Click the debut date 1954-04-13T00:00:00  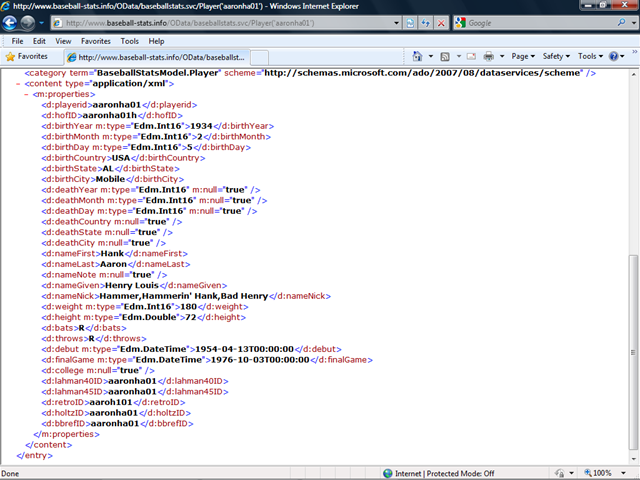tap(244, 349)
